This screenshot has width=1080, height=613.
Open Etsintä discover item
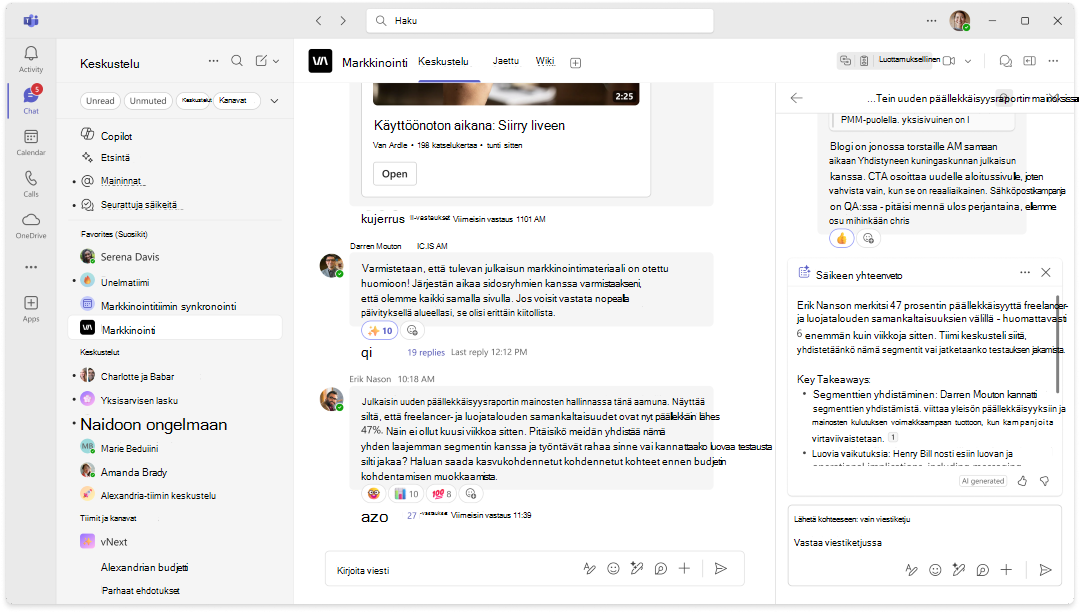[176, 158]
